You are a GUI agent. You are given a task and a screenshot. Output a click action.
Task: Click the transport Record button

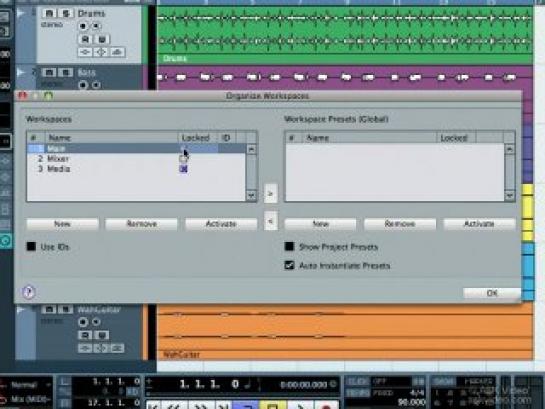pos(326,405)
